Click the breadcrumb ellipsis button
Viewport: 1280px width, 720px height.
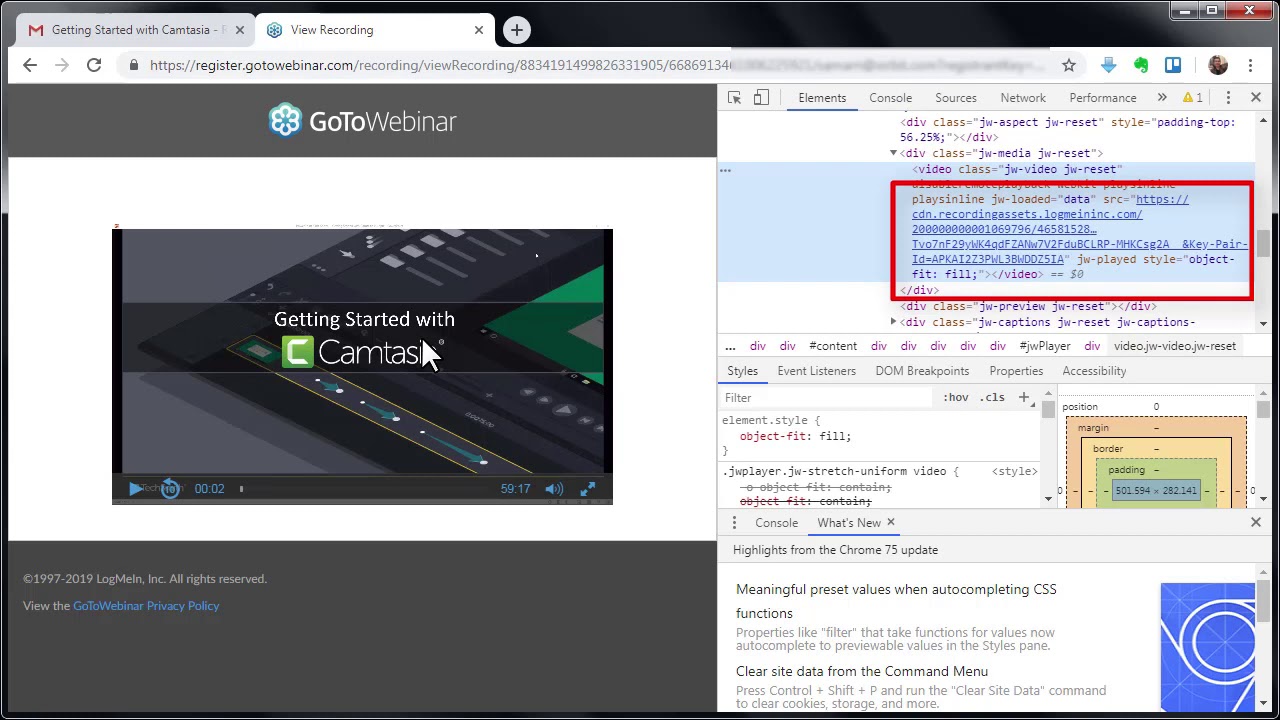pos(730,346)
